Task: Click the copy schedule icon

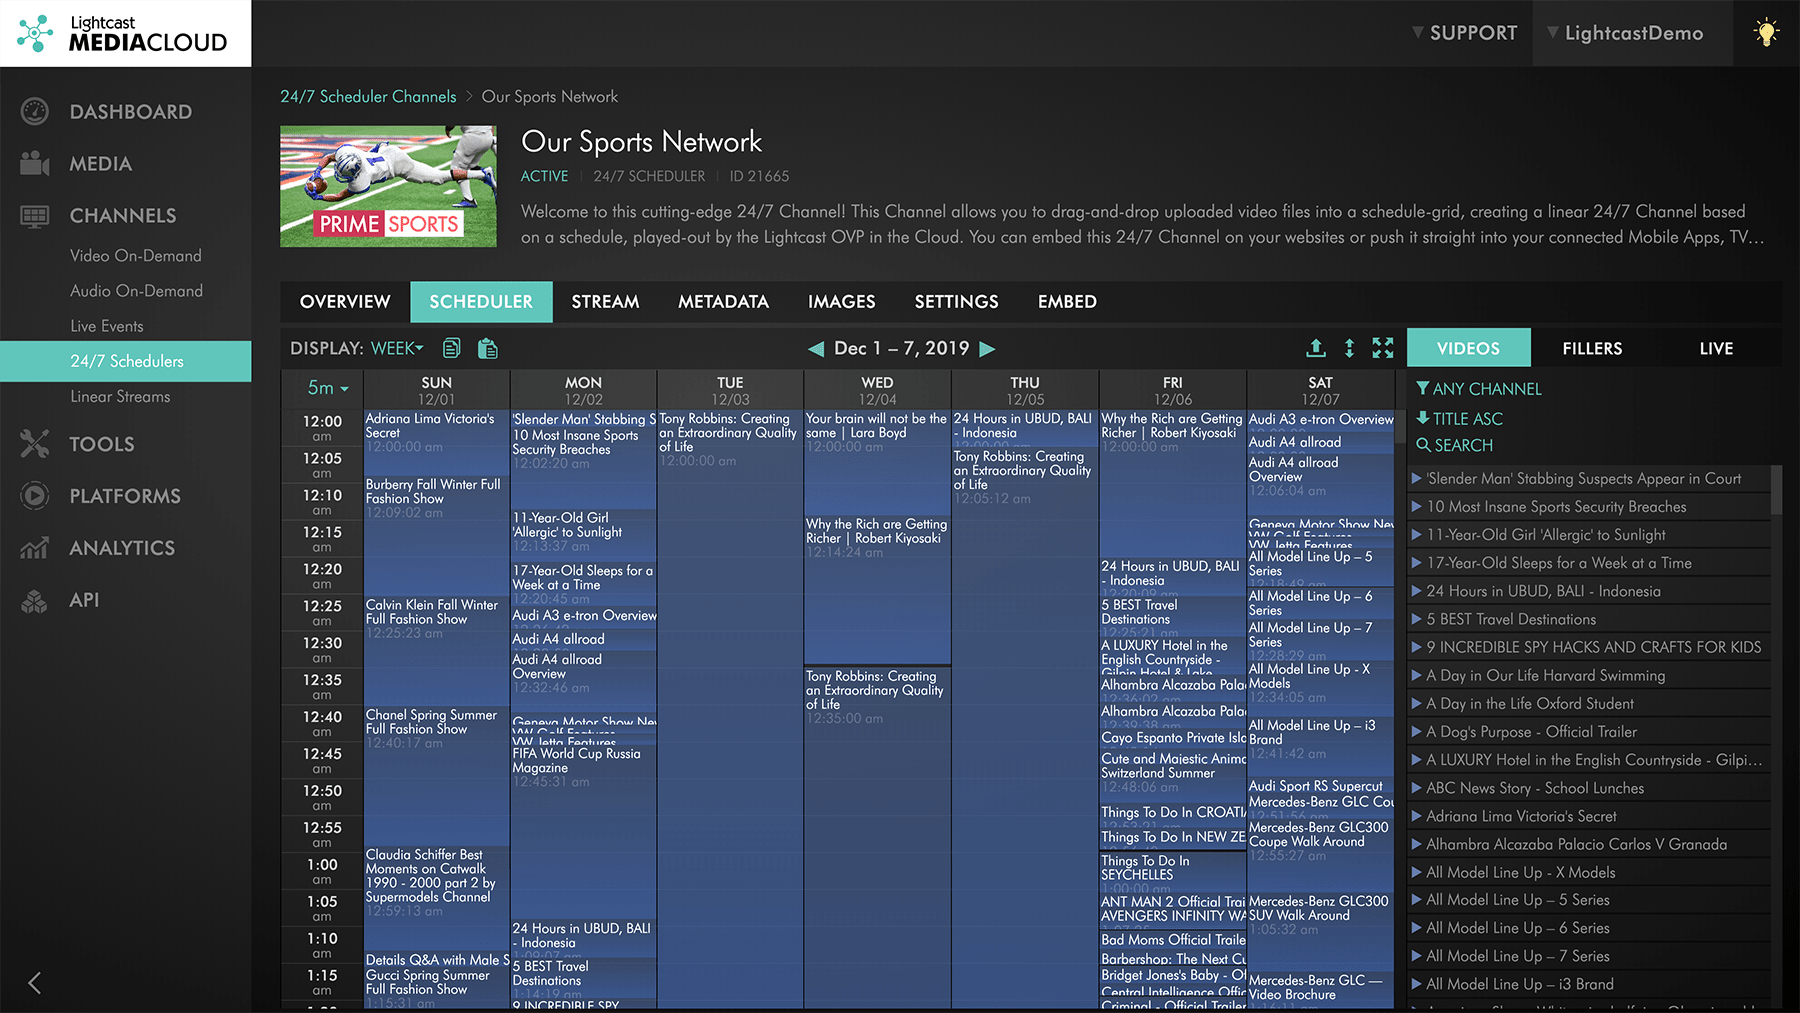Action: 452,348
